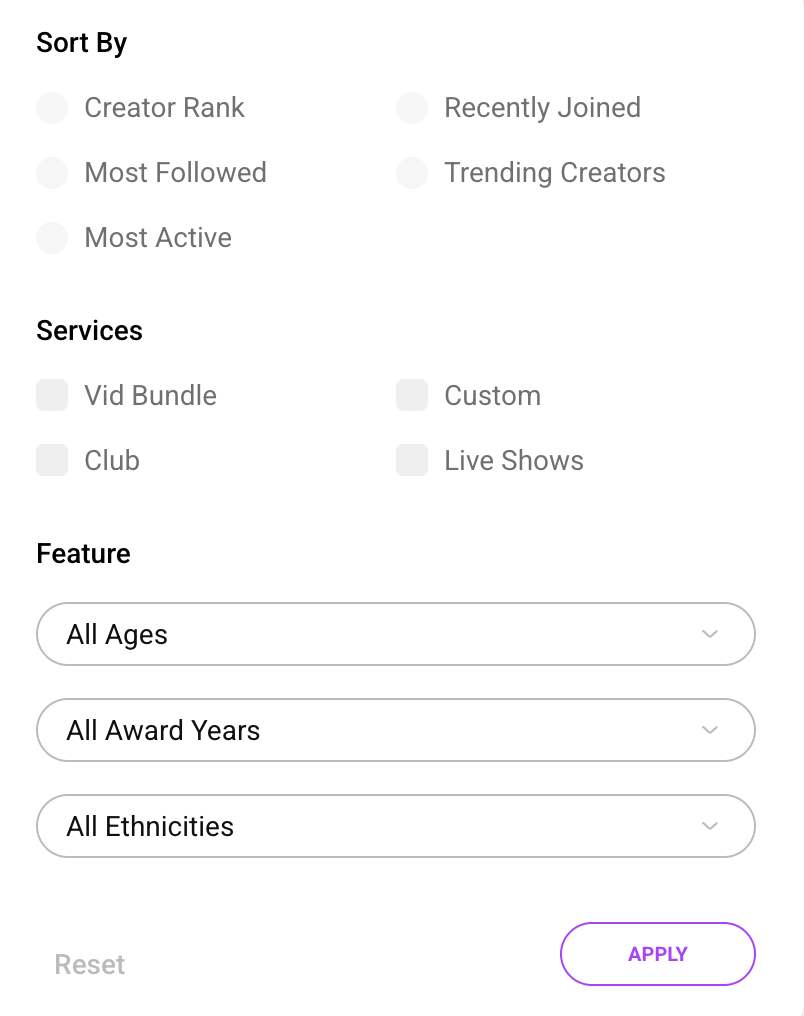The height and width of the screenshot is (1016, 804).
Task: Expand the All Award Years dropdown
Action: (395, 730)
